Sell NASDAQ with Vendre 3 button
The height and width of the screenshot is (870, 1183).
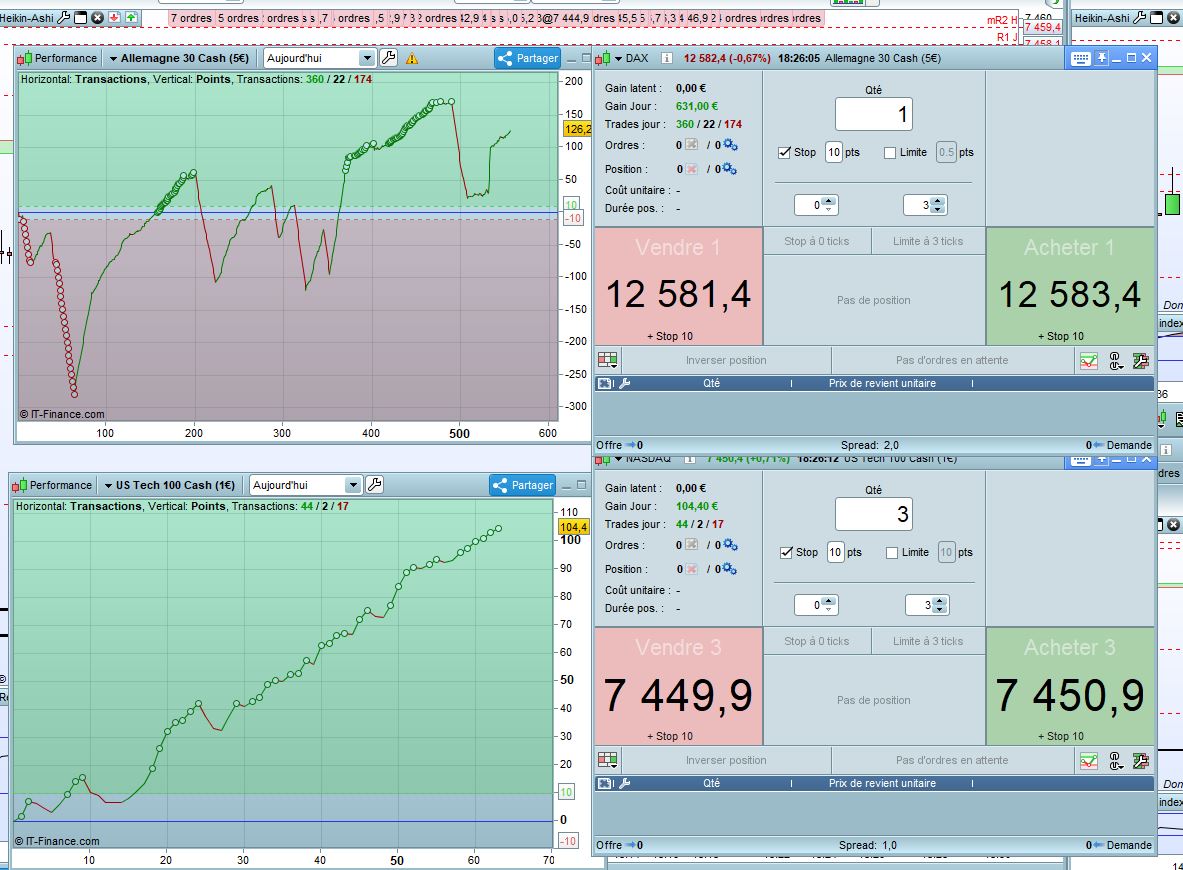[x=678, y=686]
